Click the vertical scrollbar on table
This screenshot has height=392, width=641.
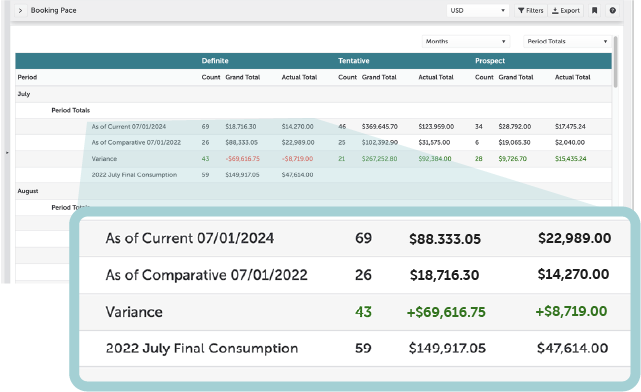[615, 61]
